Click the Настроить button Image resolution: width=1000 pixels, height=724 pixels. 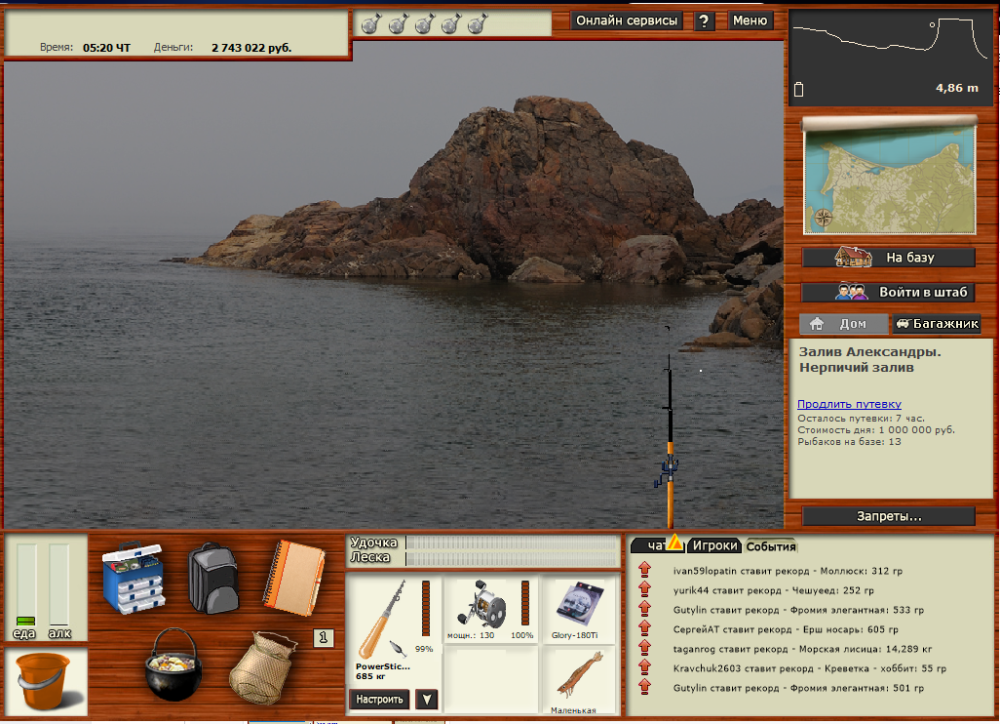[x=379, y=699]
